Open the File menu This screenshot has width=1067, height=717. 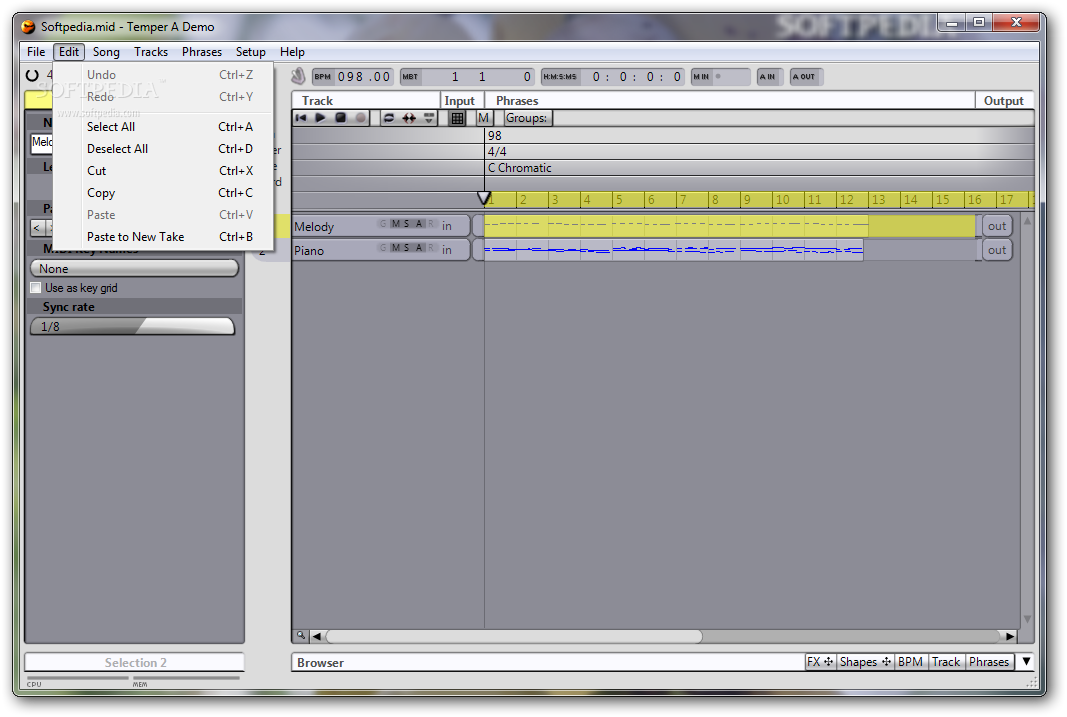tap(36, 52)
